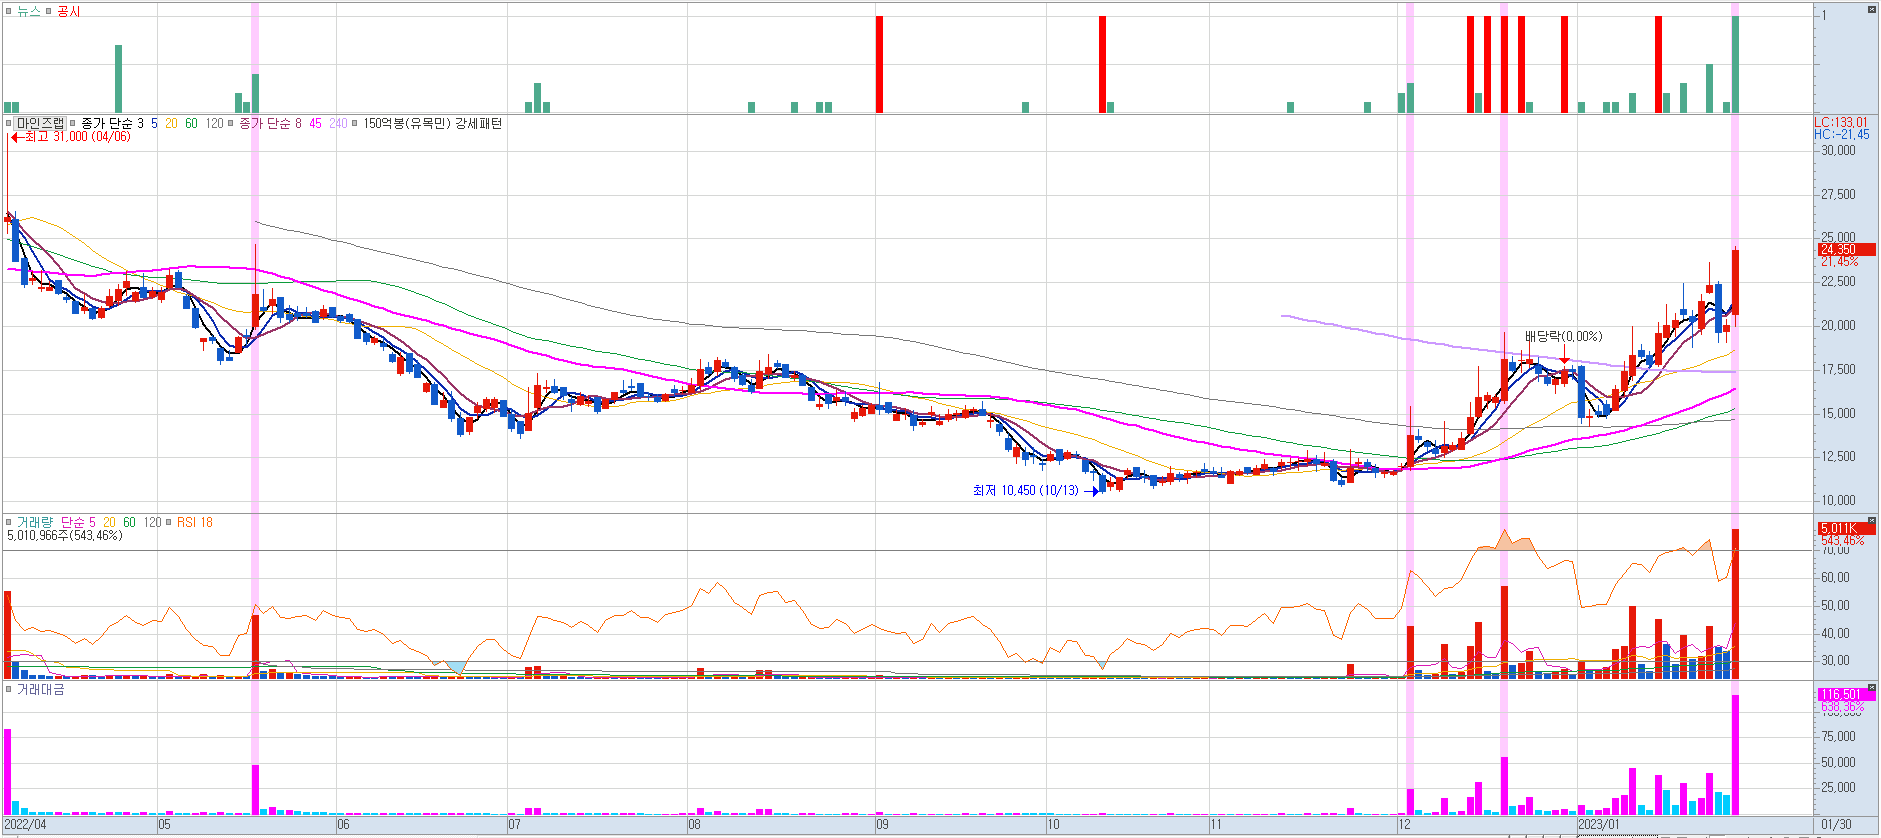Click the 2022/04 date axis label

[x=25, y=825]
